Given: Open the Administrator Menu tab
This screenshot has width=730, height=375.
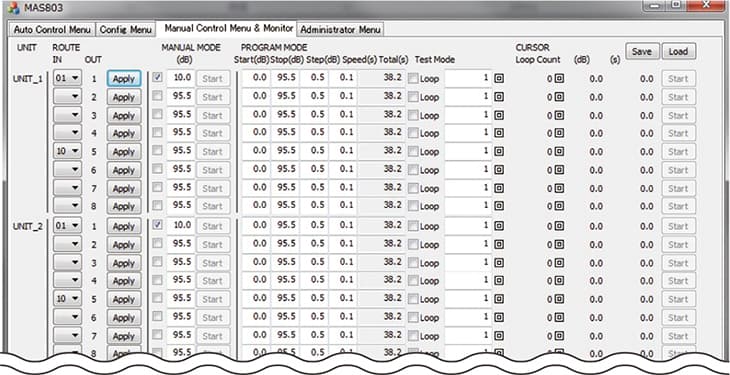Looking at the screenshot, I should 340,29.
